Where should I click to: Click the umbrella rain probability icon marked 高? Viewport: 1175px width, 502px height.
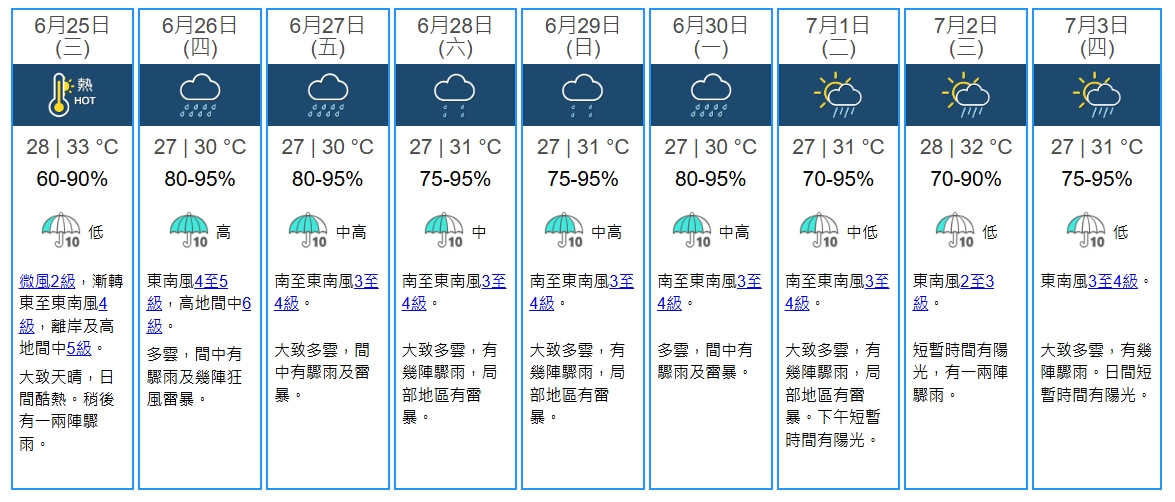[x=190, y=231]
